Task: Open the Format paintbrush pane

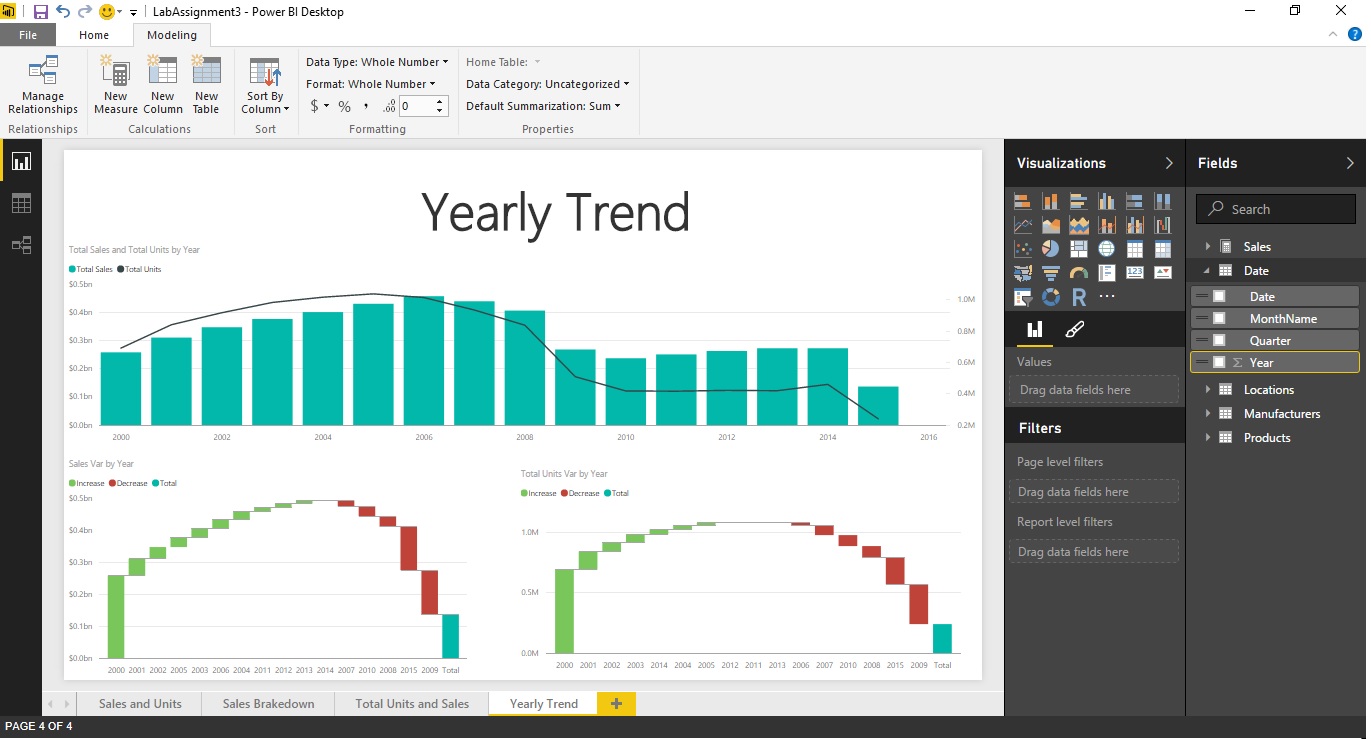Action: [x=1075, y=329]
